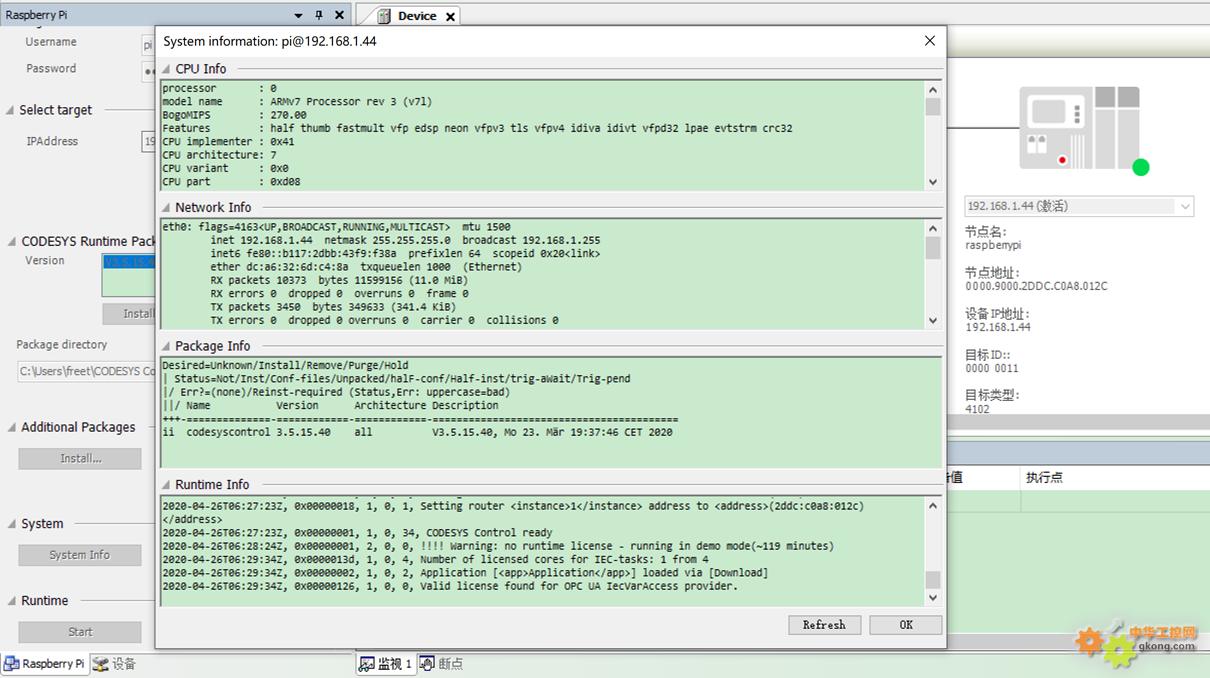Open the 192.168.1.44 (激活) device dropdown

coord(1079,206)
